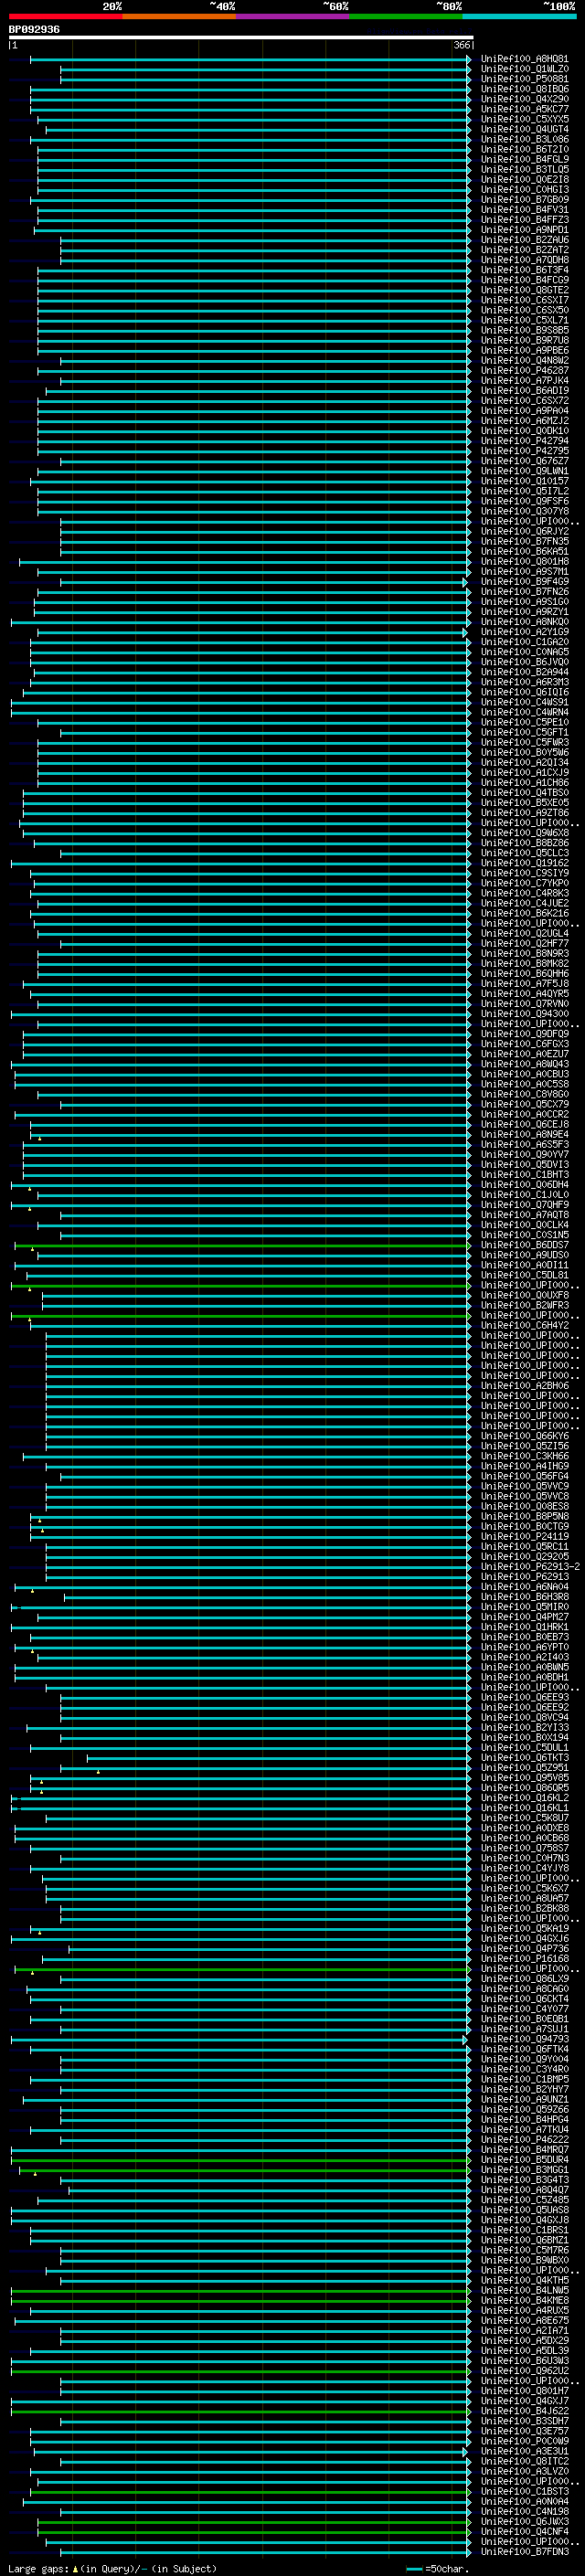The width and height of the screenshot is (585, 2576).
Task: Select label UniRef100_Q2HF77
Action: (525, 943)
